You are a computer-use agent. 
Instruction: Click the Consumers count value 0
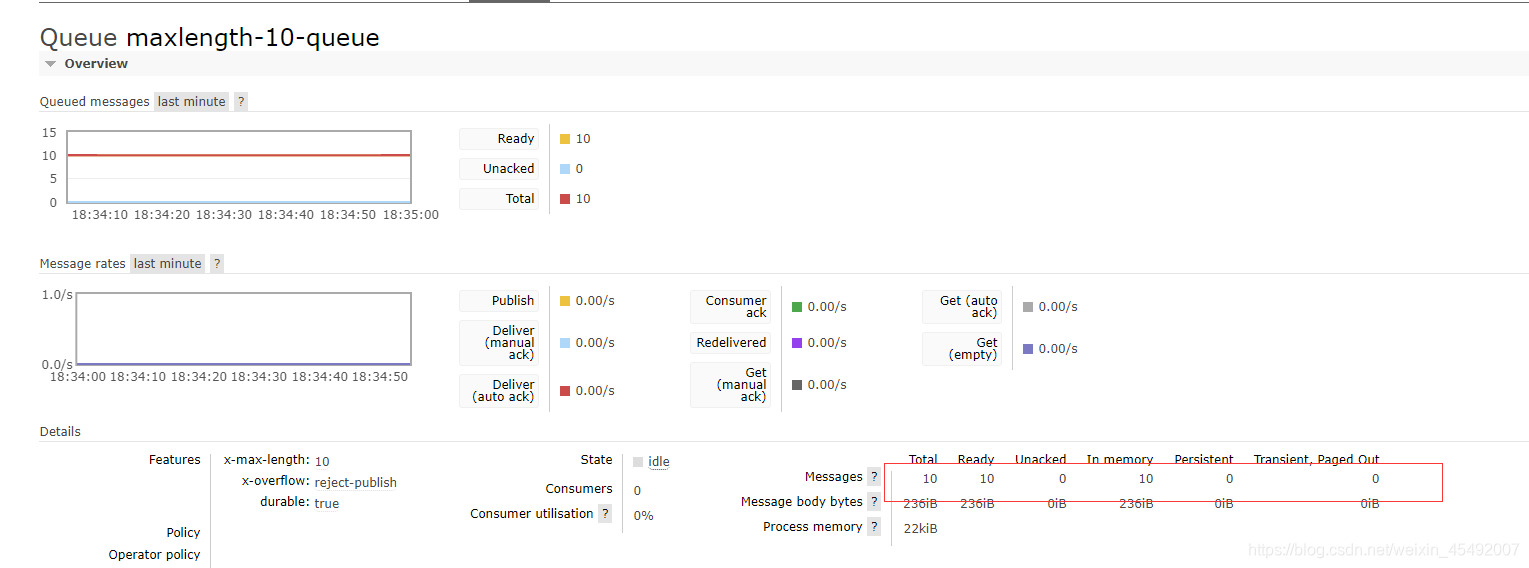[x=637, y=491]
